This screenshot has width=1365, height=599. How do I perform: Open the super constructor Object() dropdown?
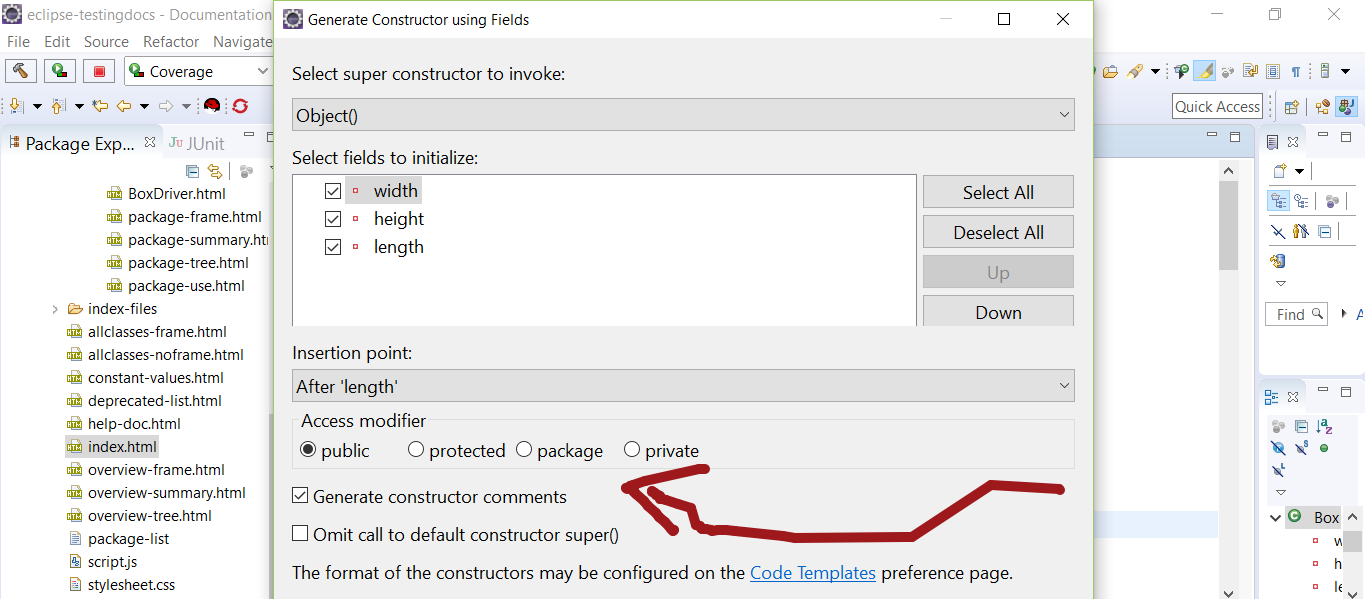[x=683, y=115]
